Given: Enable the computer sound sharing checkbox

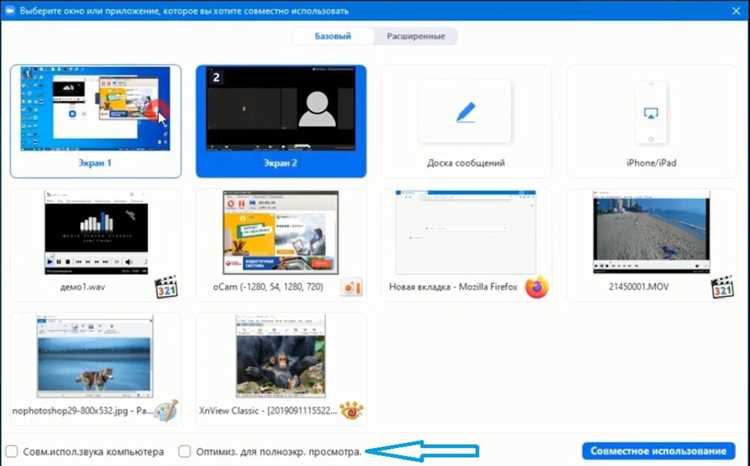Looking at the screenshot, I should 12,452.
